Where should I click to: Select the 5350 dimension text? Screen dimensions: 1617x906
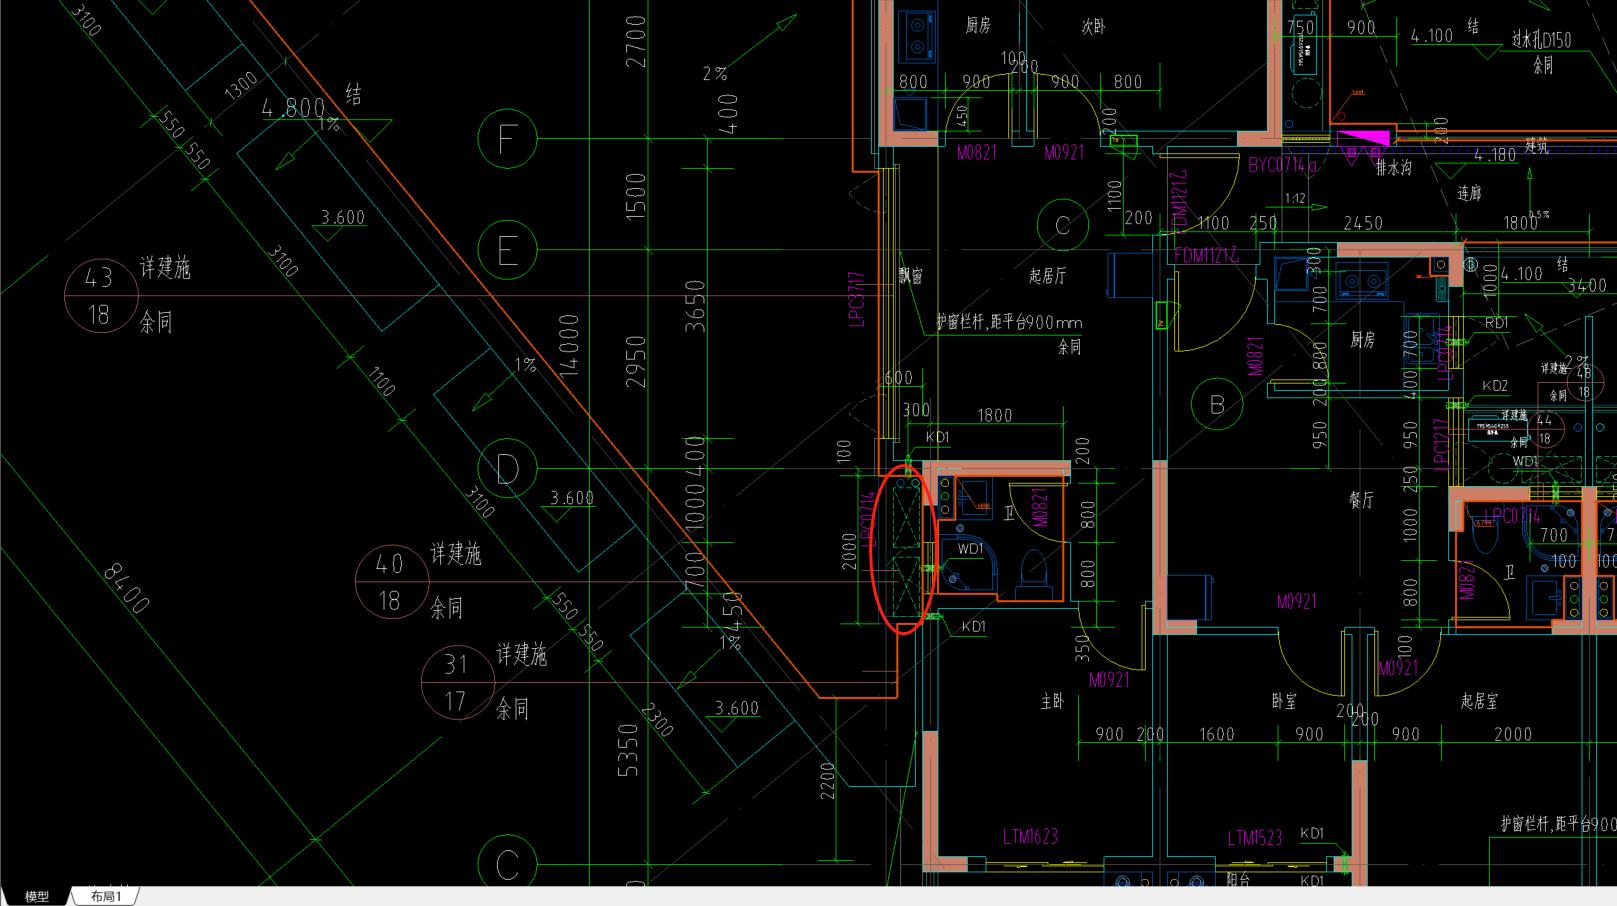[x=627, y=751]
